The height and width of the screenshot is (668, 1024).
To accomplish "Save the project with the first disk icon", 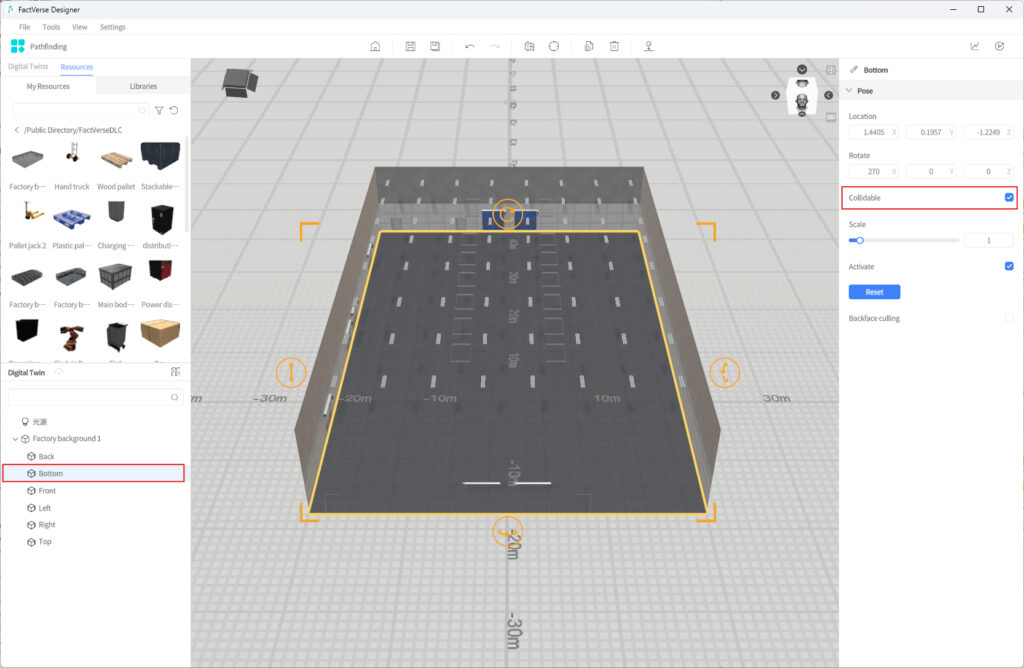I will (410, 46).
